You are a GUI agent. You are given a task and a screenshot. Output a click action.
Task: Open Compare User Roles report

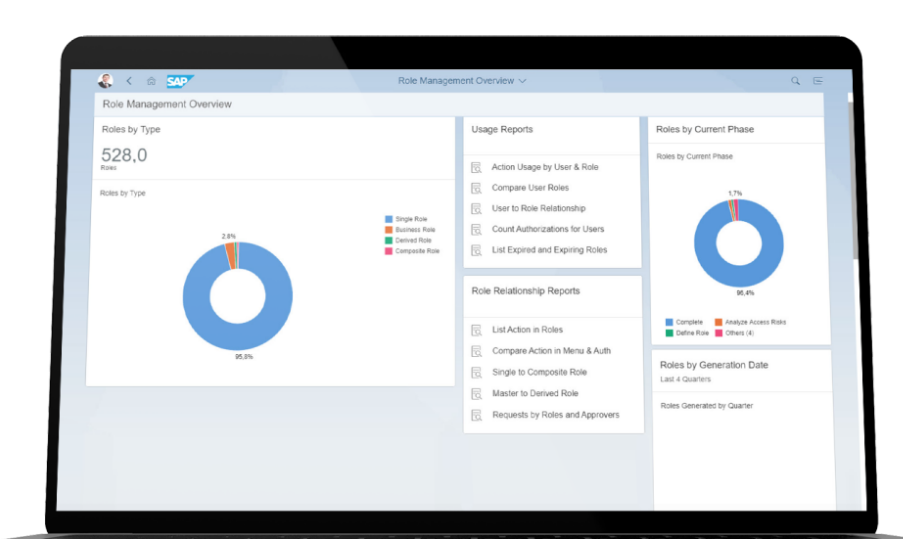point(530,188)
